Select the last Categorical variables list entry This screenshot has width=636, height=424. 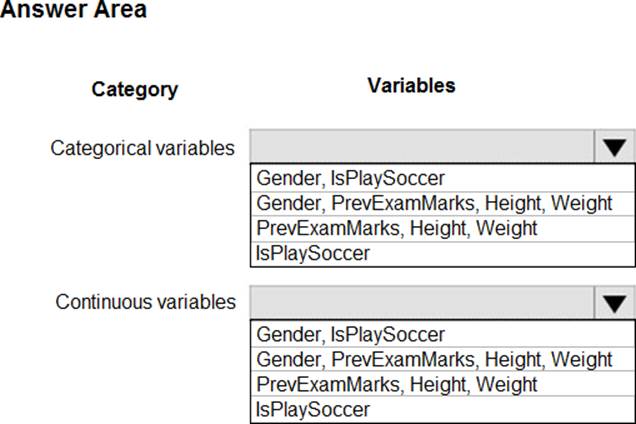click(313, 253)
